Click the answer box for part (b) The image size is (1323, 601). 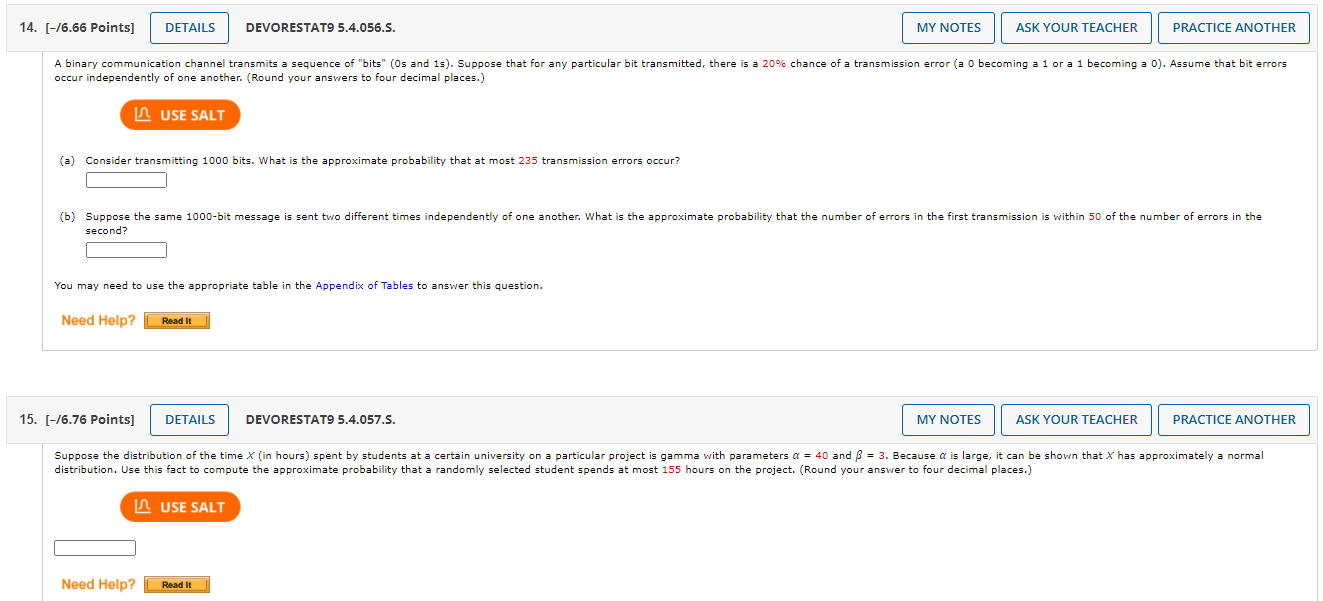[126, 249]
